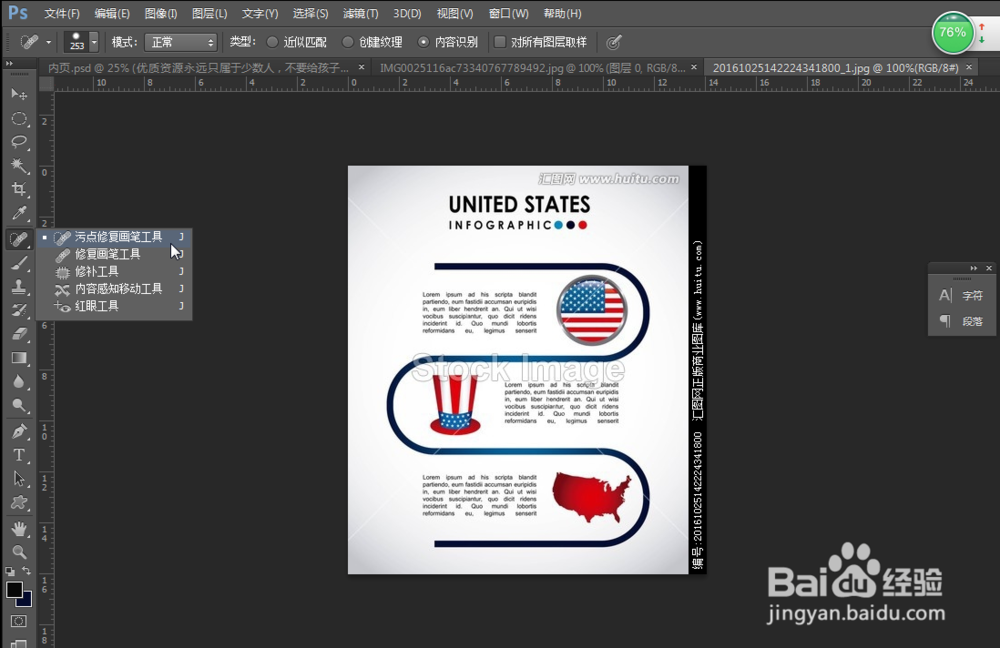Open the 图层(L) menu
Viewport: 1000px width, 648px height.
click(209, 13)
